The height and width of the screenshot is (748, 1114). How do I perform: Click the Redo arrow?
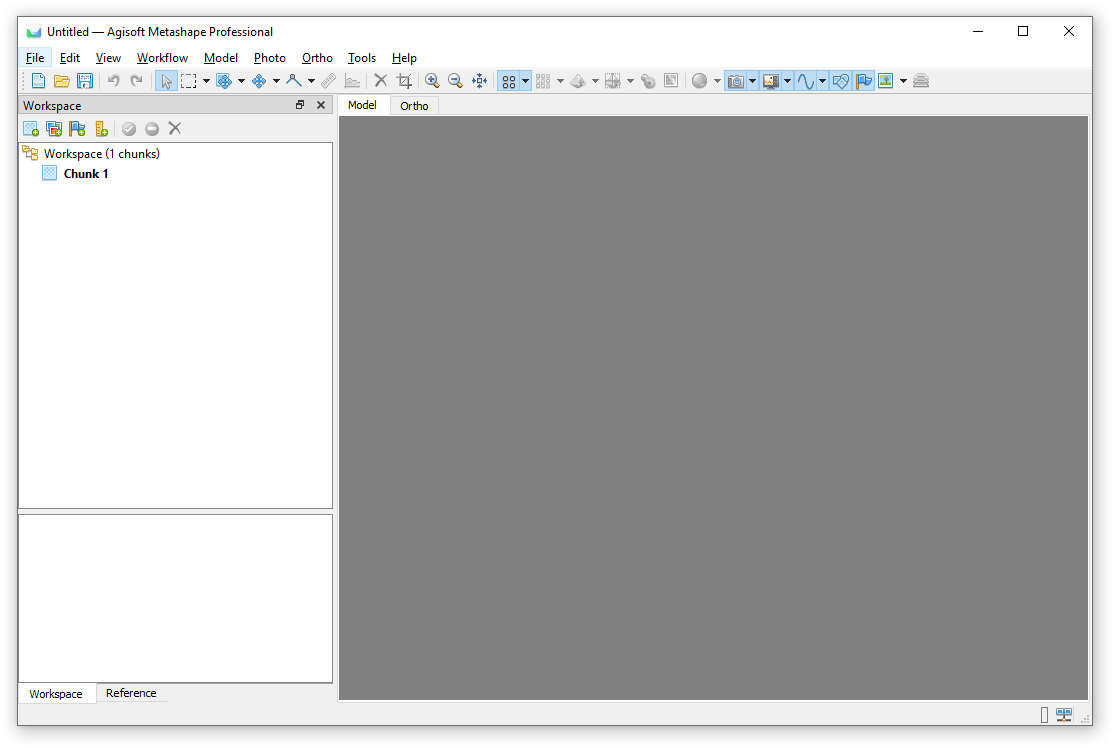[x=136, y=81]
